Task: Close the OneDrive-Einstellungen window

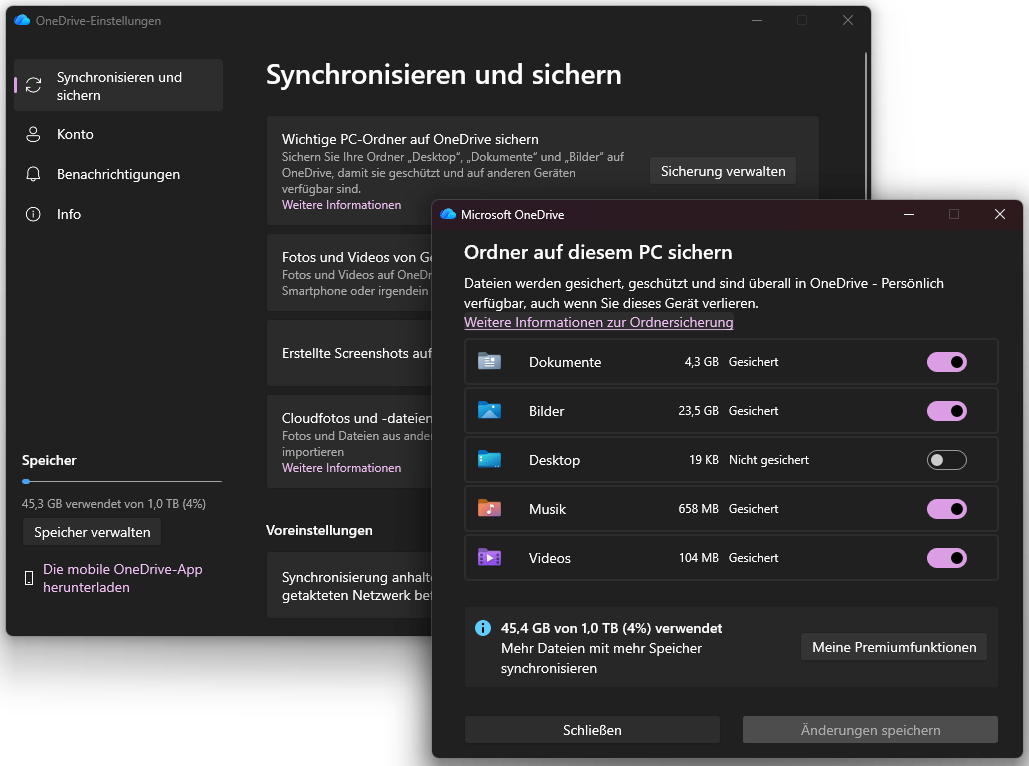Action: click(848, 20)
